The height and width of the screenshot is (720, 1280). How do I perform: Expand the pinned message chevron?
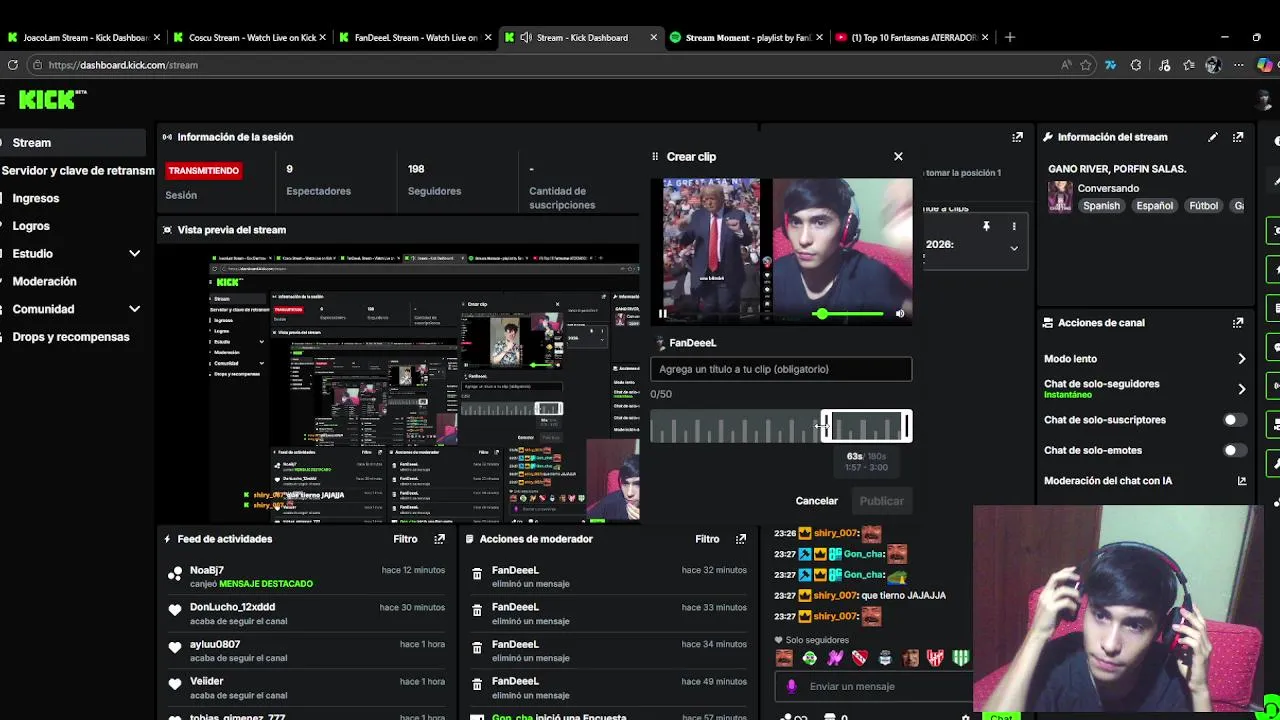[x=1014, y=248]
